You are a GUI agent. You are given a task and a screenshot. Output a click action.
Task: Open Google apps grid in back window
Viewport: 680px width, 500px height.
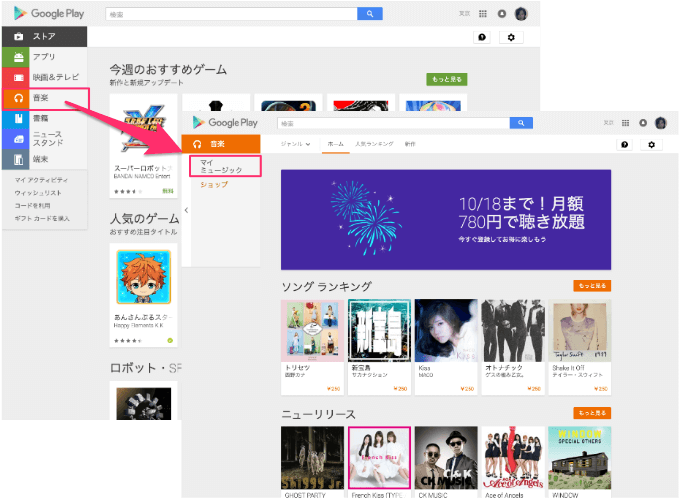coord(484,14)
